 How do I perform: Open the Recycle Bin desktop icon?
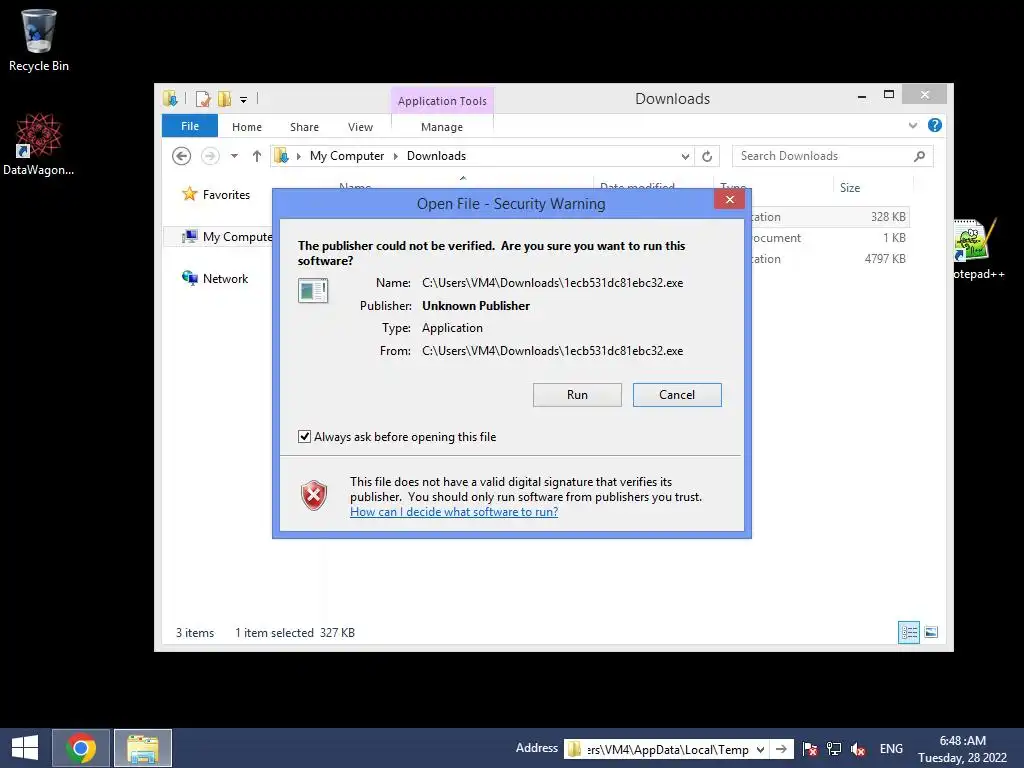coord(39,40)
